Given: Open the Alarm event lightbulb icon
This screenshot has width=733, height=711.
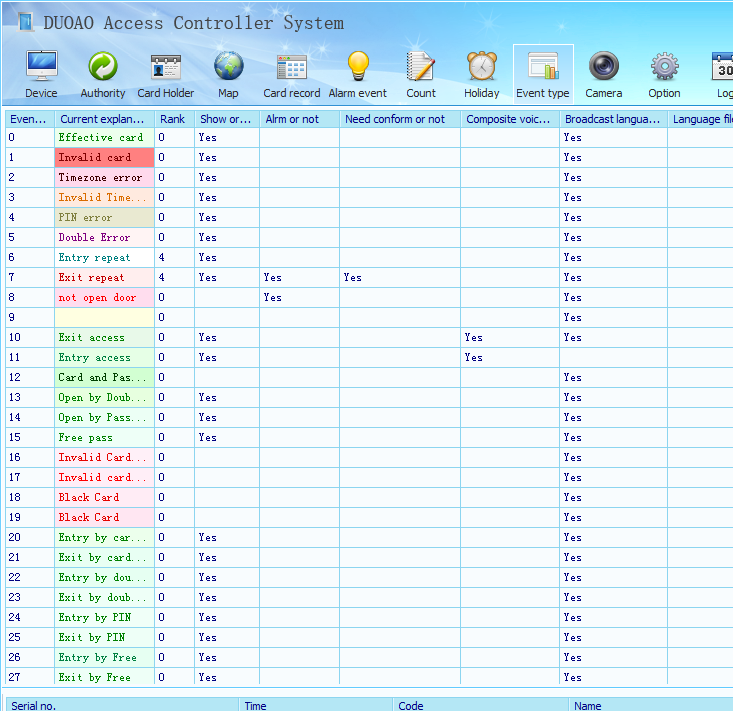Looking at the screenshot, I should coord(358,75).
